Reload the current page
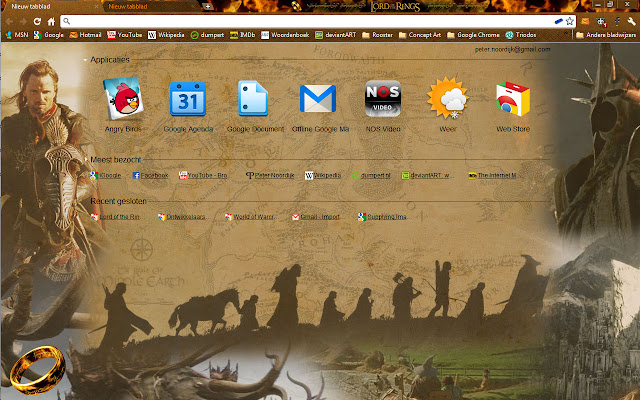 click(x=37, y=22)
